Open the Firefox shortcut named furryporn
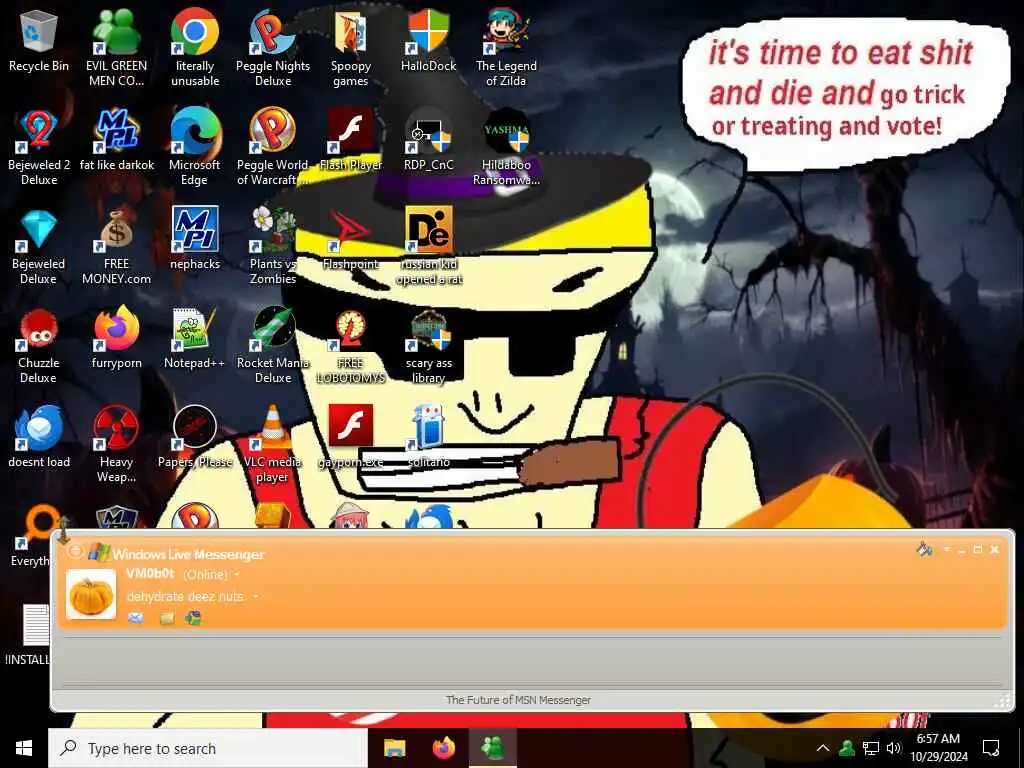 click(116, 338)
